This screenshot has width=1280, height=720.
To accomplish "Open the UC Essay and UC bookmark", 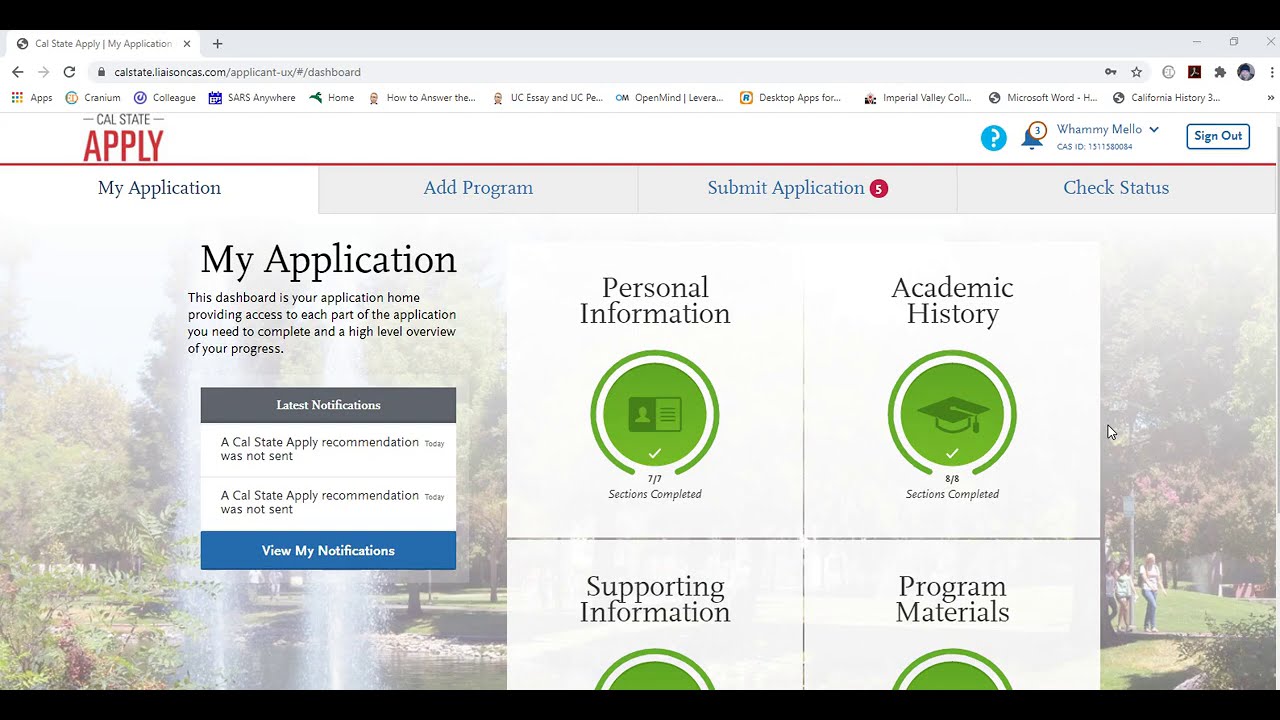I will point(547,98).
